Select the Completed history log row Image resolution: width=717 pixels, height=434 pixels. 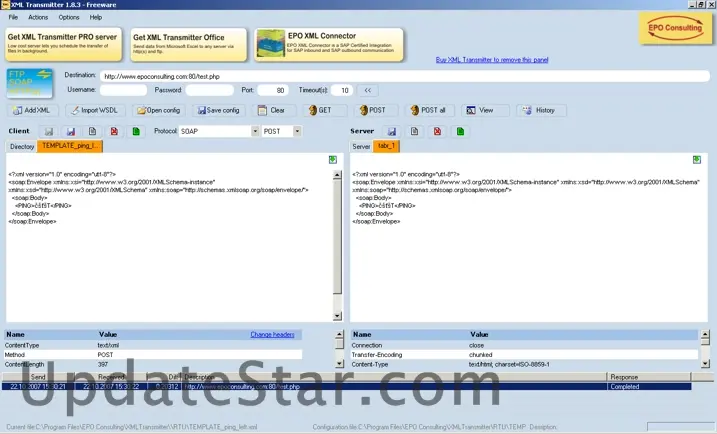coord(347,387)
